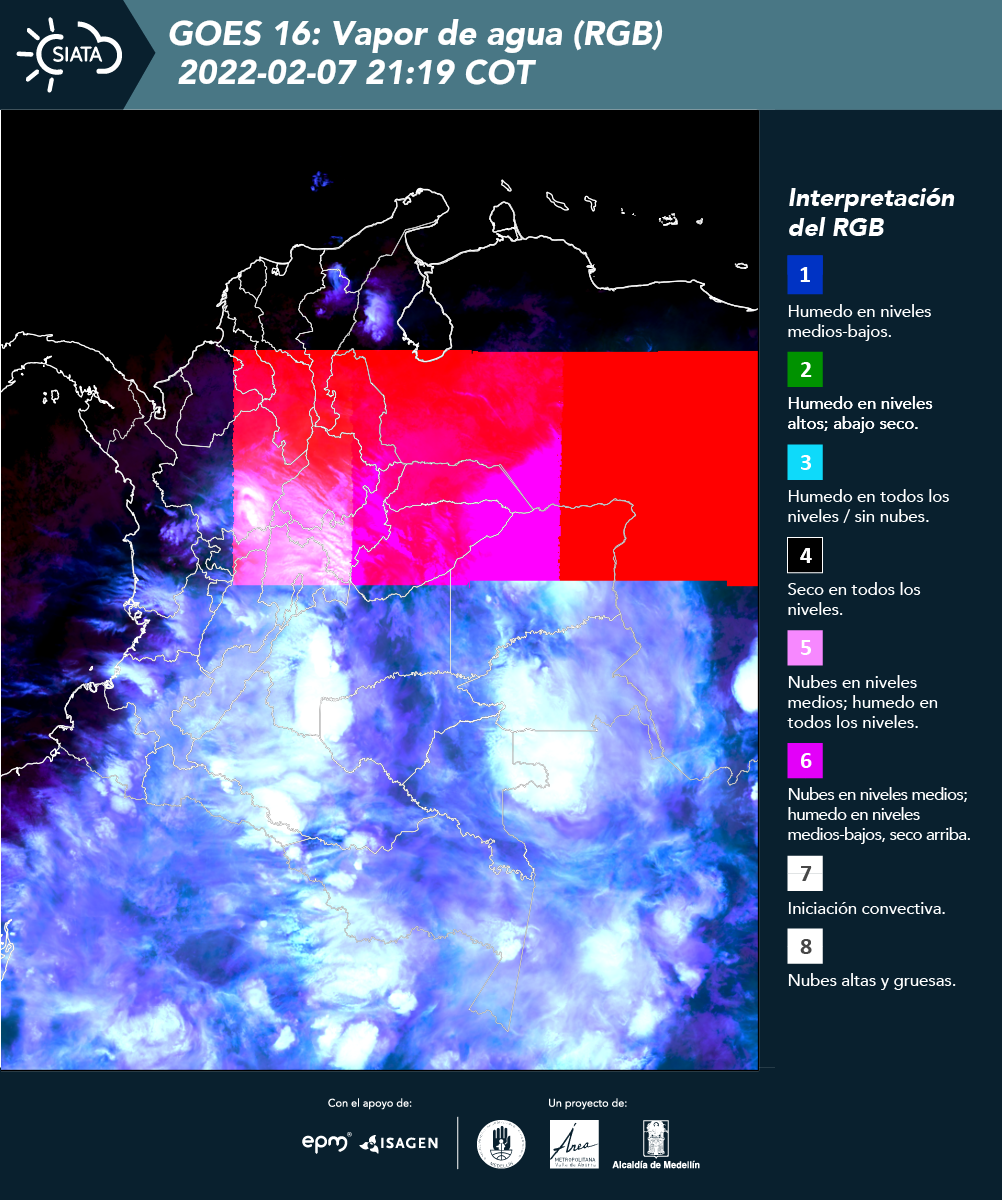Click the Área Metropolitana logo
Screen dimensions: 1002x1200
click(575, 1144)
